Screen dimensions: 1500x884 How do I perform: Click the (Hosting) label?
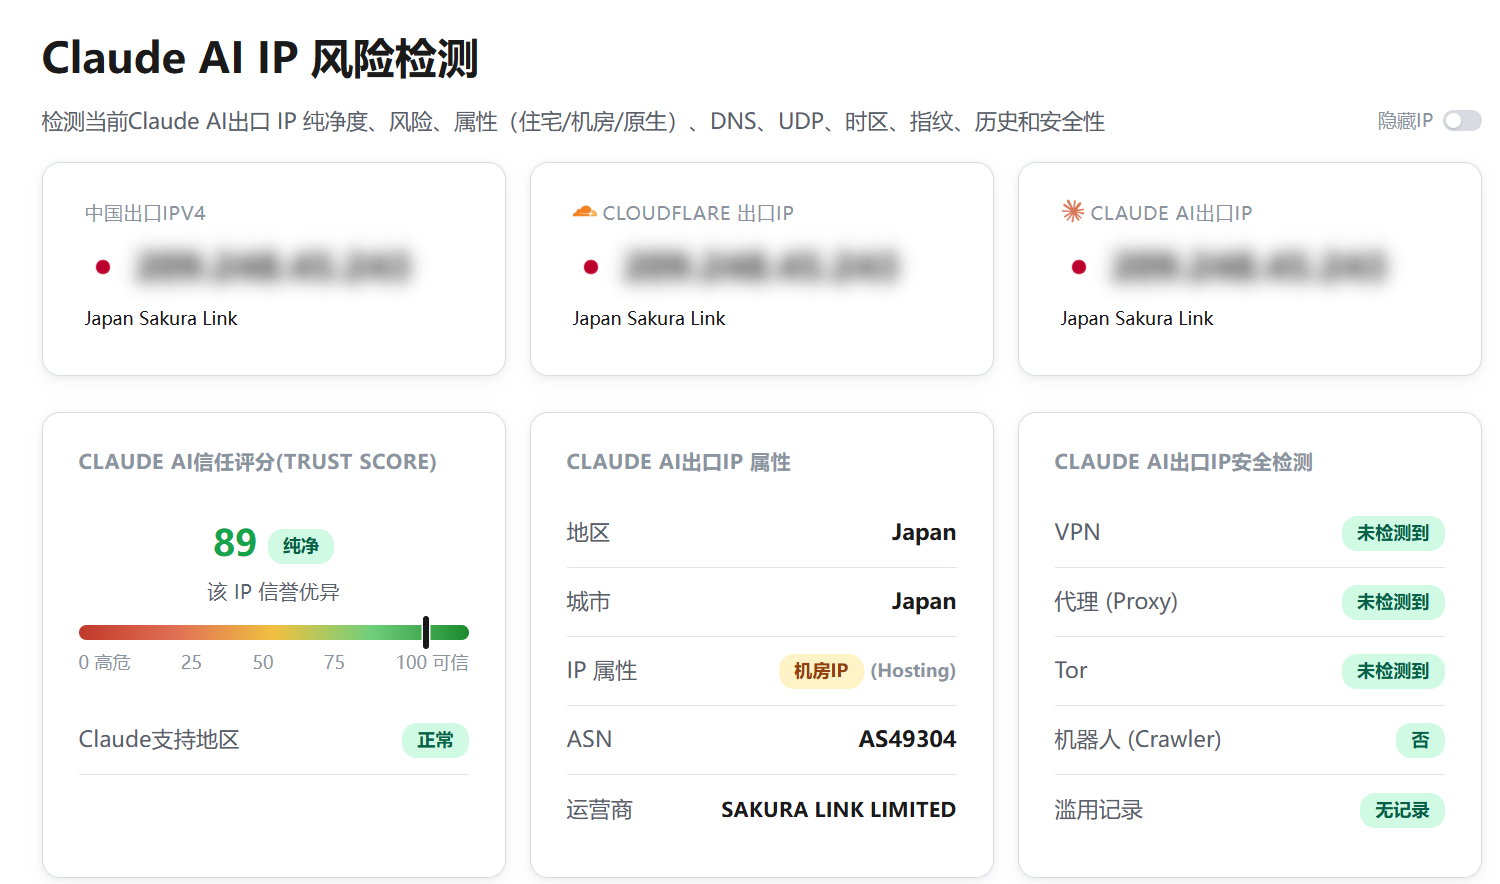click(913, 670)
